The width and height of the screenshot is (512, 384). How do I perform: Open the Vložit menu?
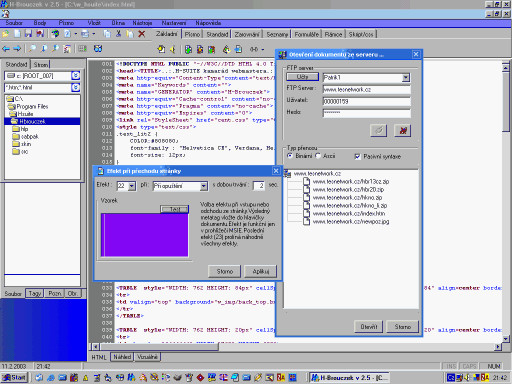coord(94,23)
